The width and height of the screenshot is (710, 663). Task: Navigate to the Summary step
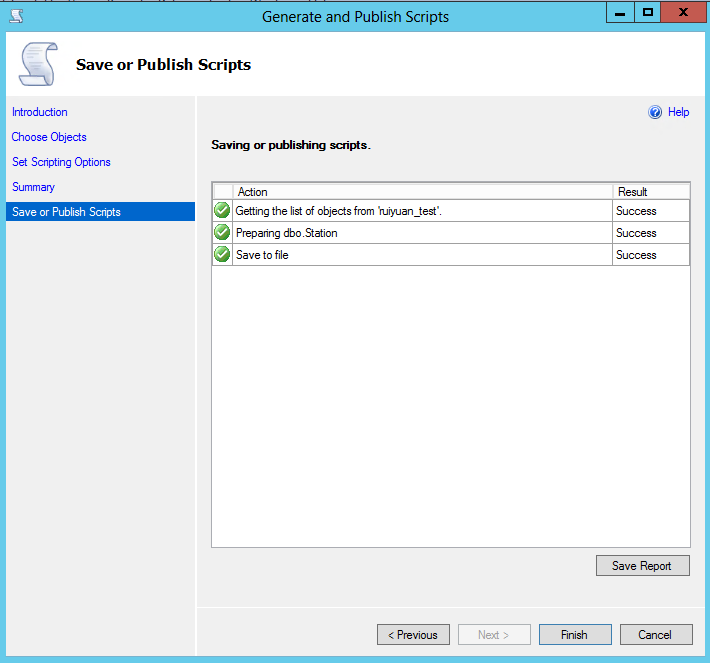[x=33, y=187]
